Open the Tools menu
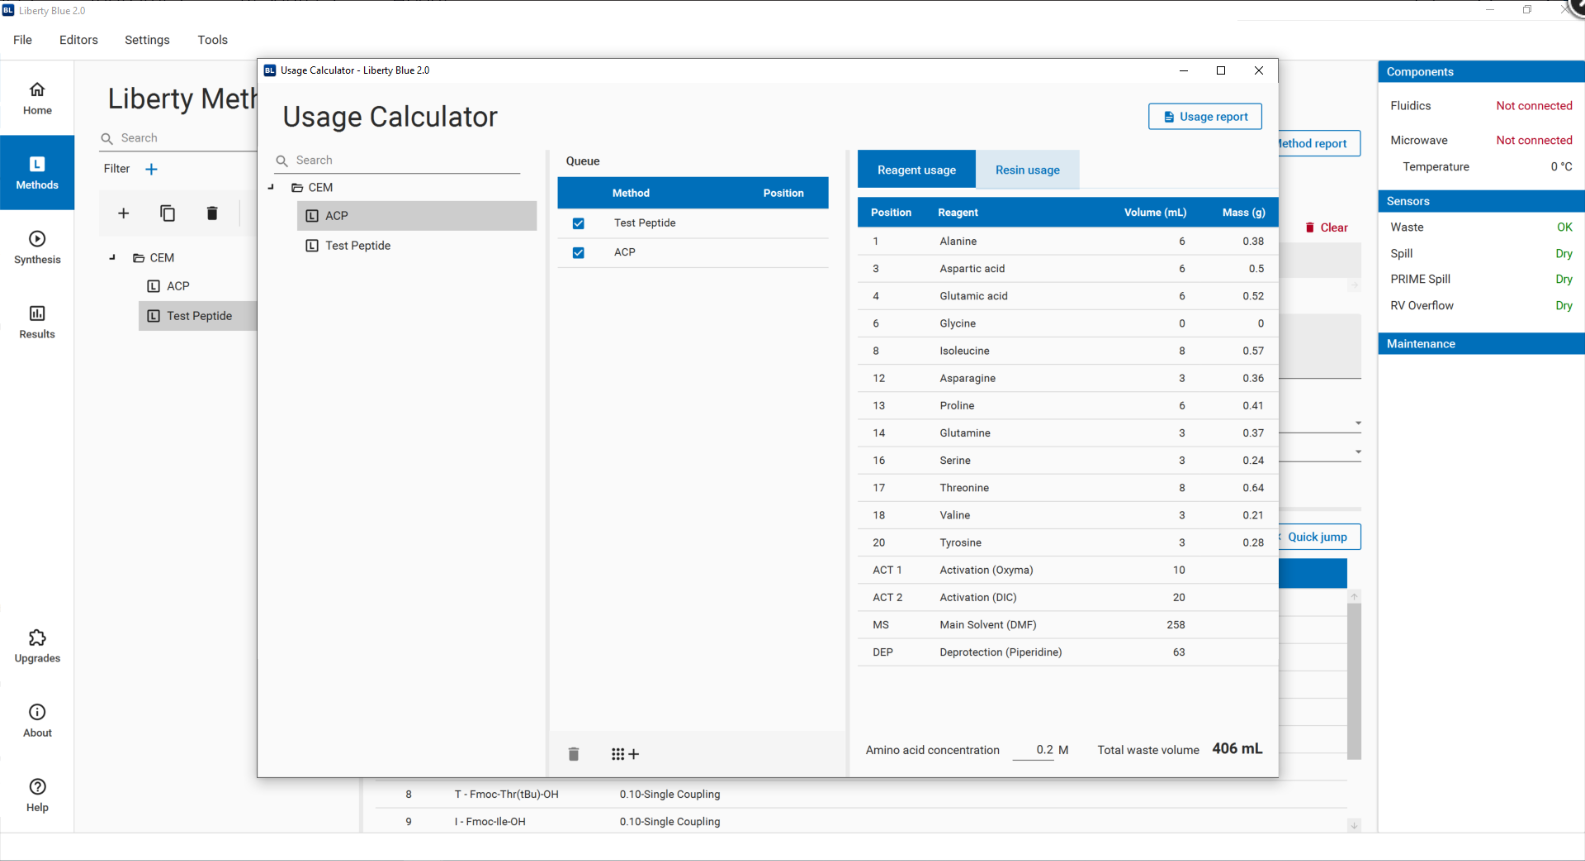Viewport: 1585px width, 861px height. [x=212, y=40]
